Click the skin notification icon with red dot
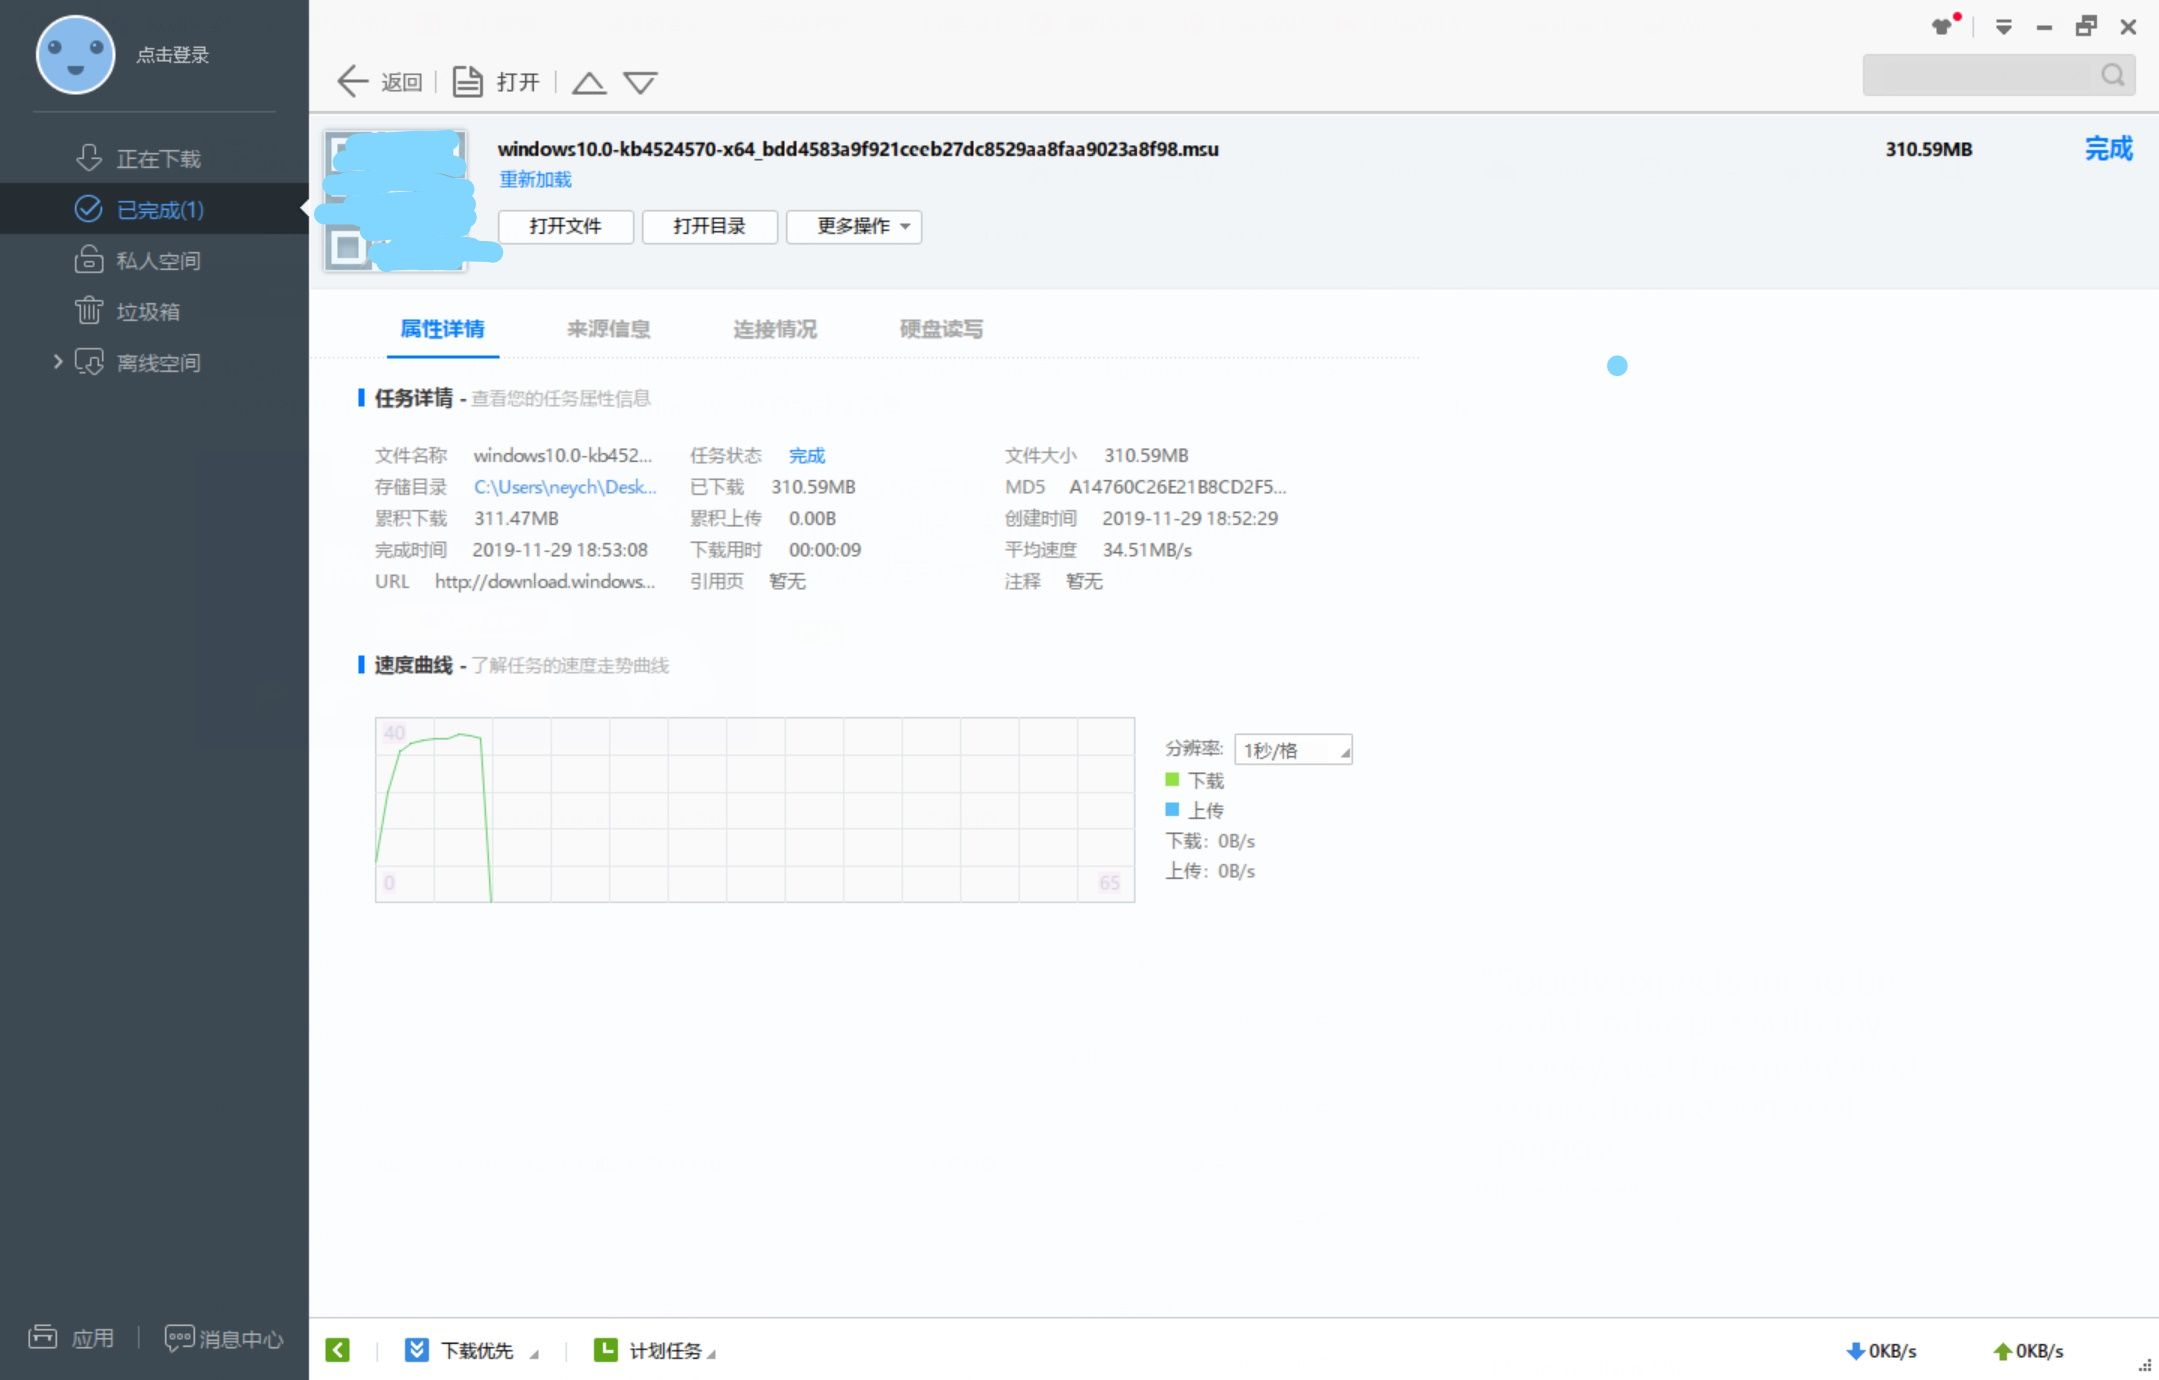Screen dimensions: 2159x1380 tap(1944, 25)
